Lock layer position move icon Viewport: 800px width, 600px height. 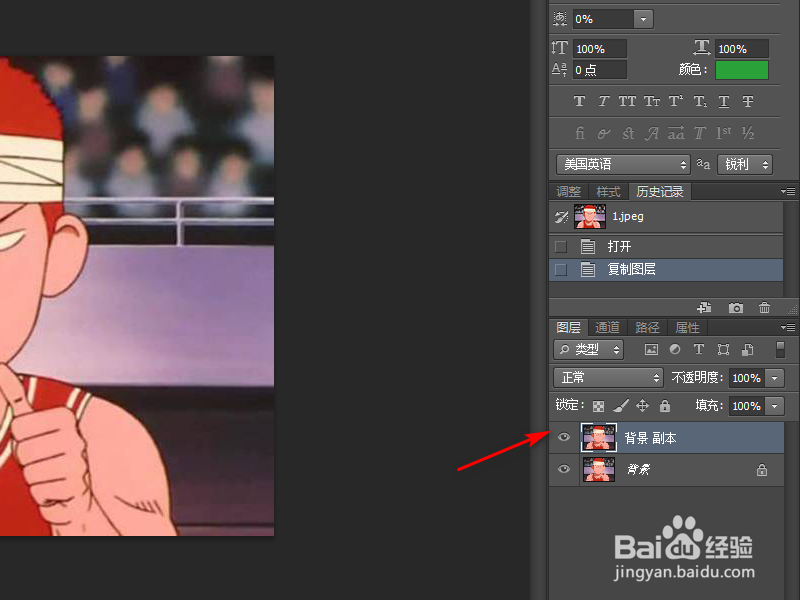[x=642, y=406]
